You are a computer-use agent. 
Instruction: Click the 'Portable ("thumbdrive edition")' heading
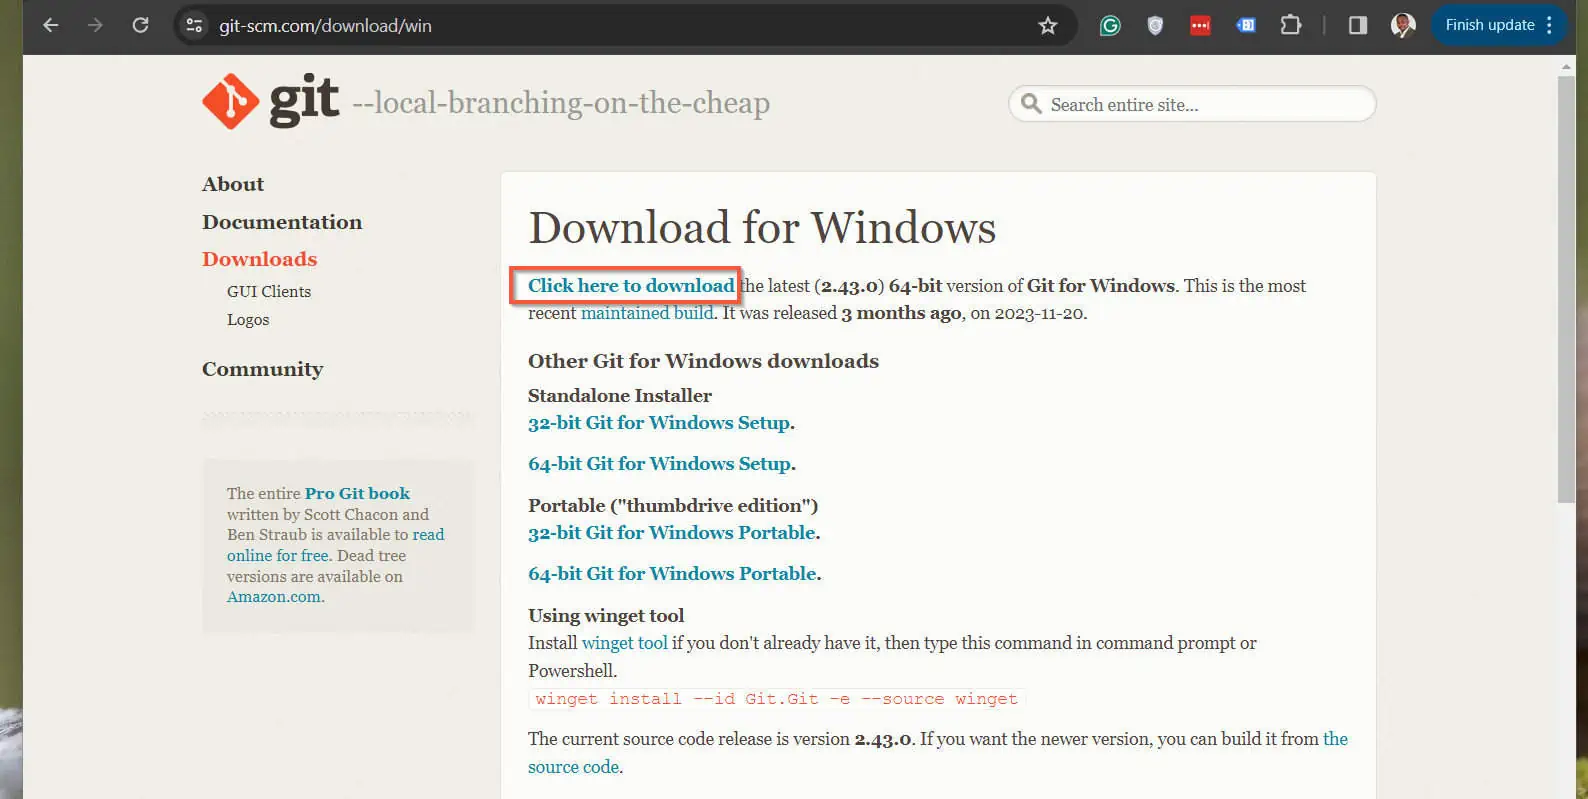click(673, 506)
